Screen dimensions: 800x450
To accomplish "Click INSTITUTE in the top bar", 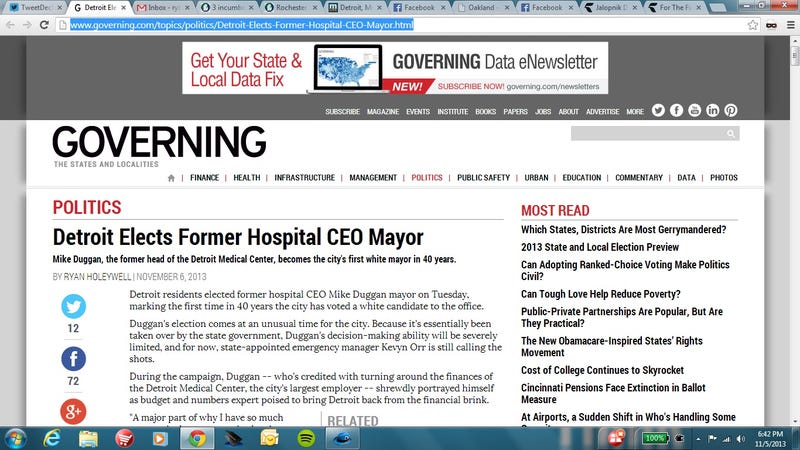I will [453, 111].
